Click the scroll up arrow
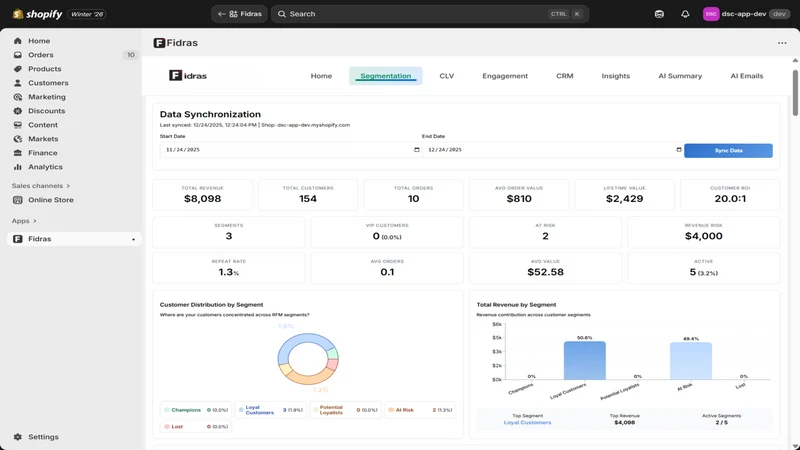Viewport: 800px width, 450px height. (x=795, y=60)
